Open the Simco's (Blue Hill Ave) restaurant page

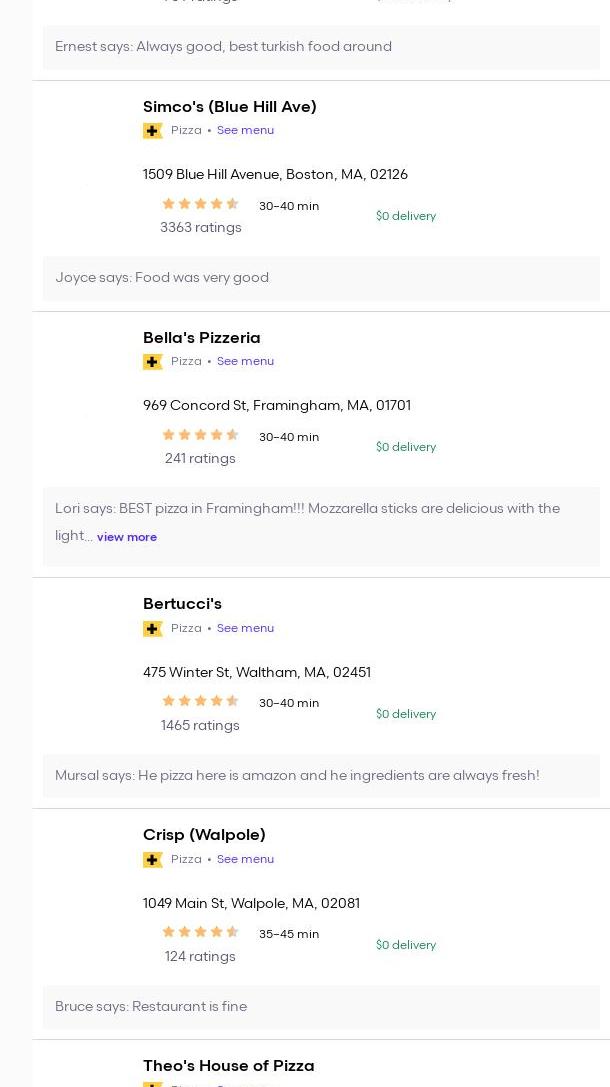click(229, 107)
